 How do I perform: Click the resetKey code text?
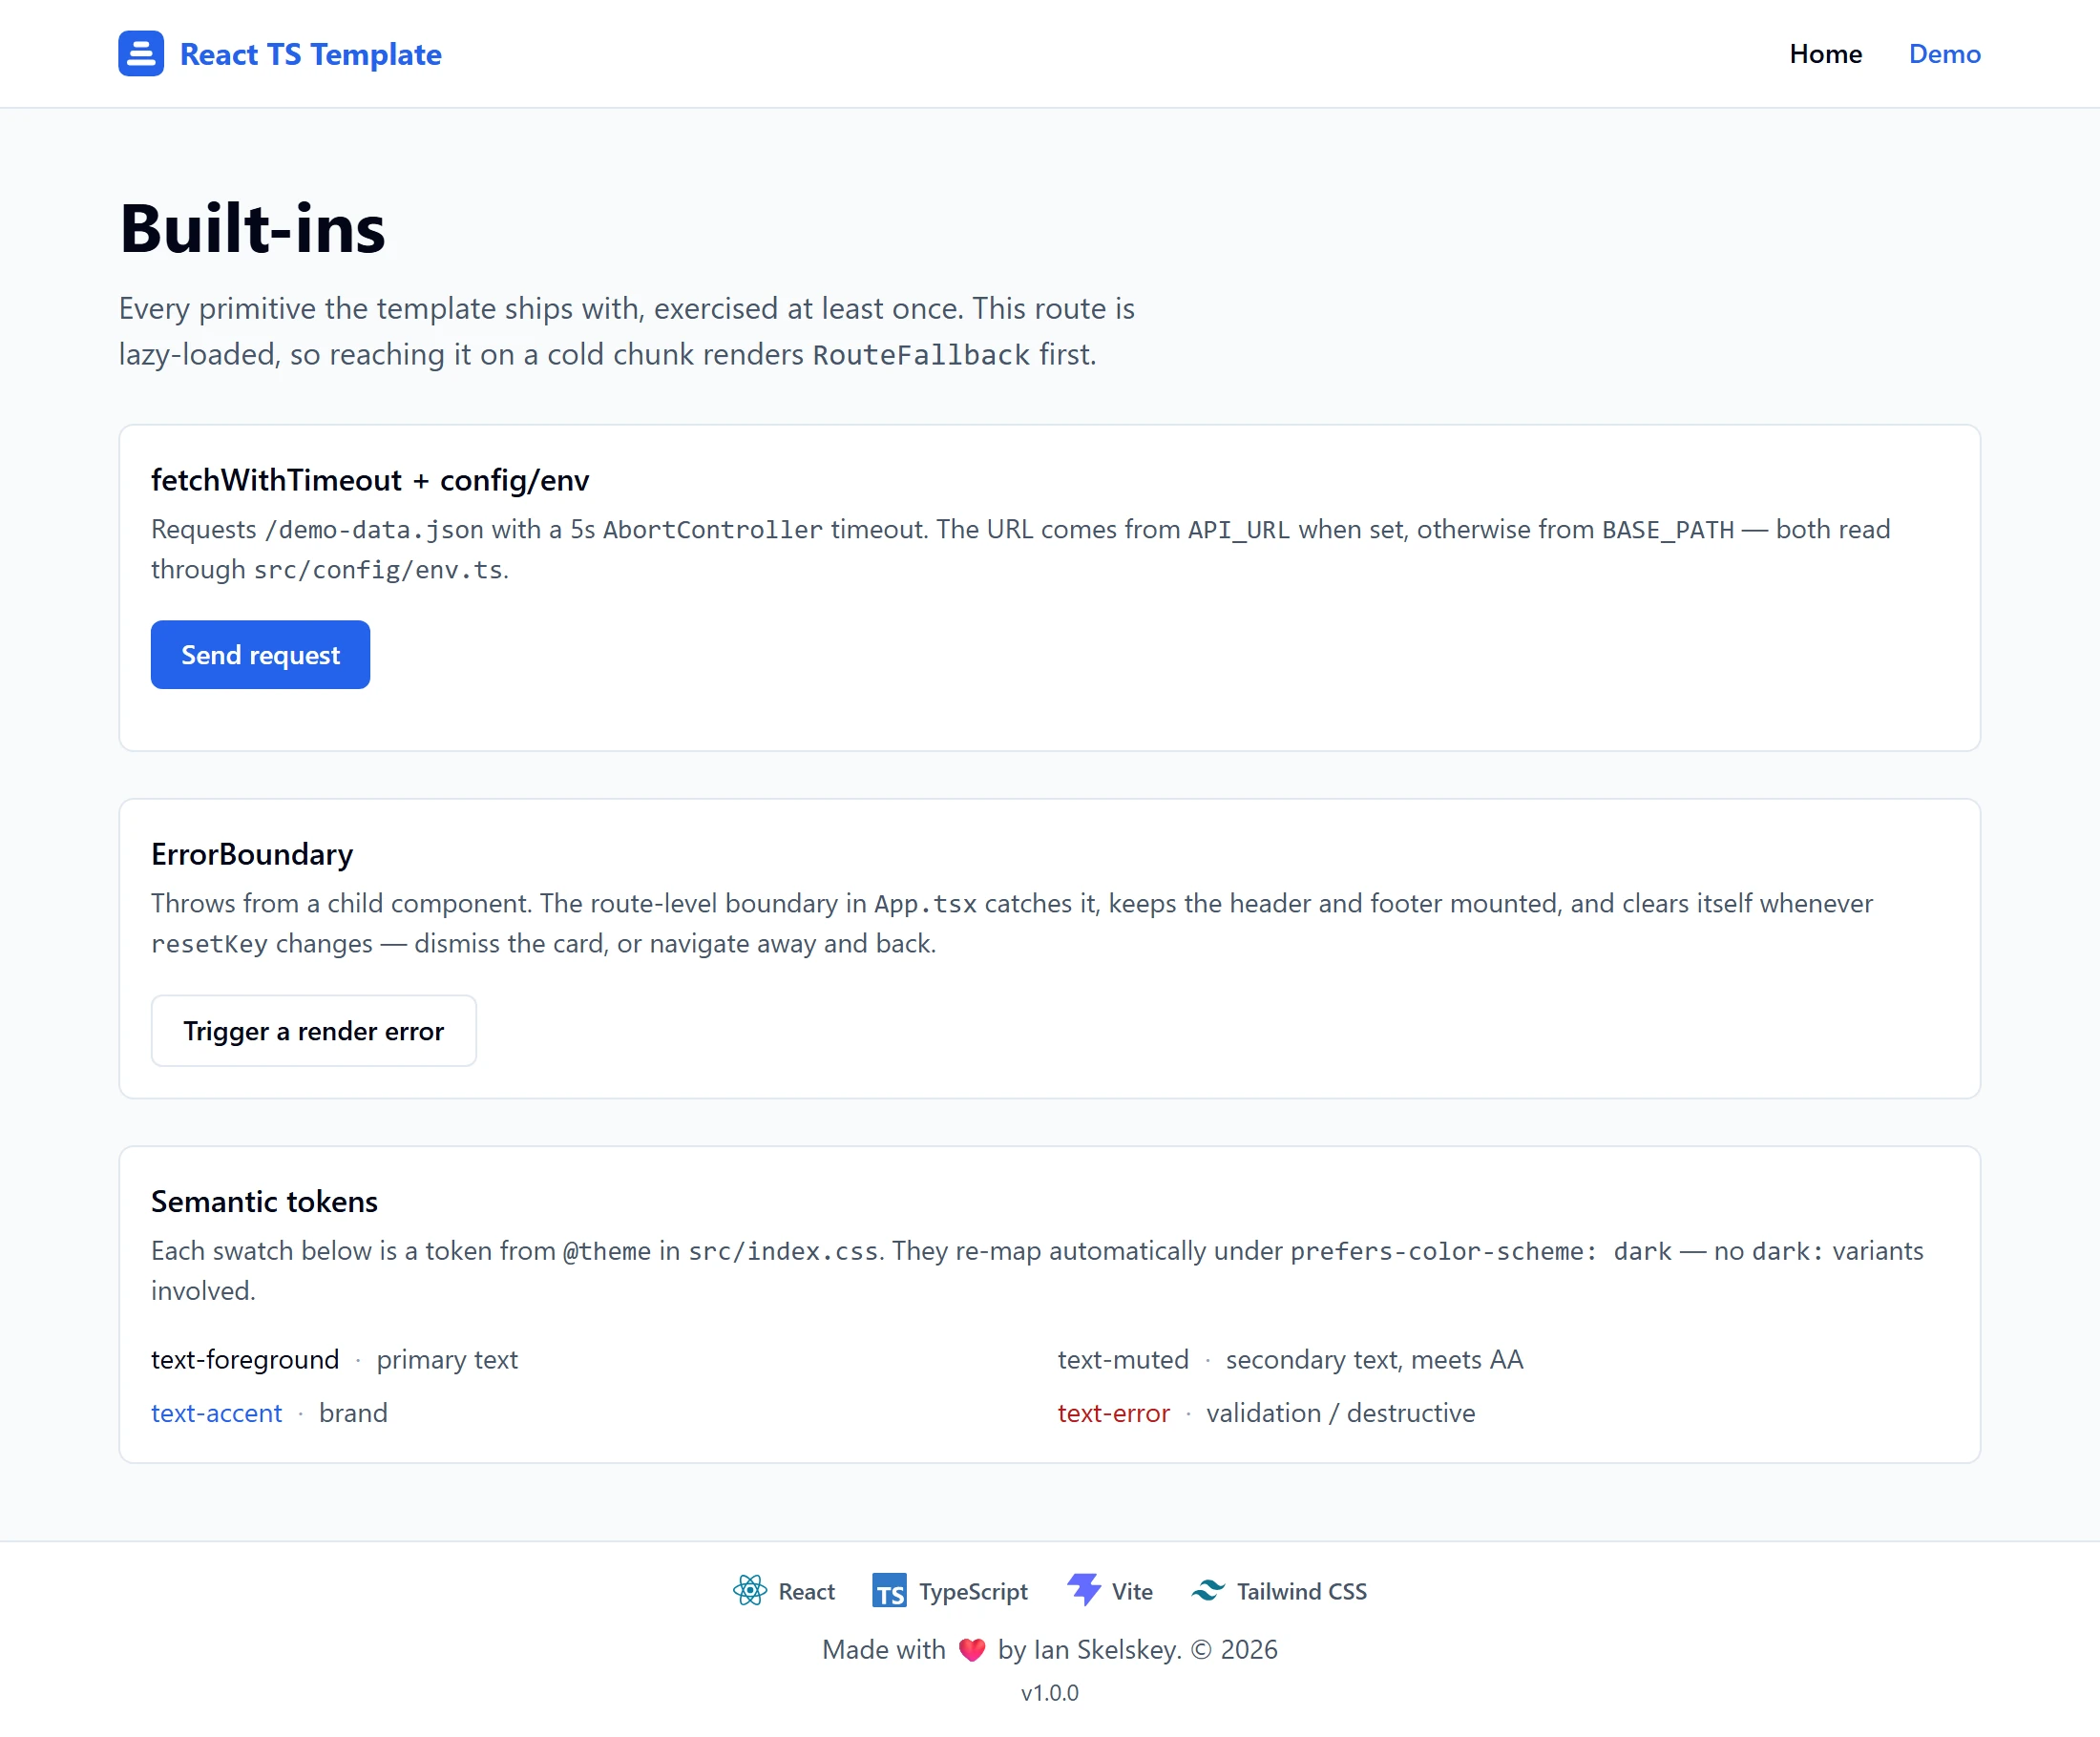click(209, 944)
